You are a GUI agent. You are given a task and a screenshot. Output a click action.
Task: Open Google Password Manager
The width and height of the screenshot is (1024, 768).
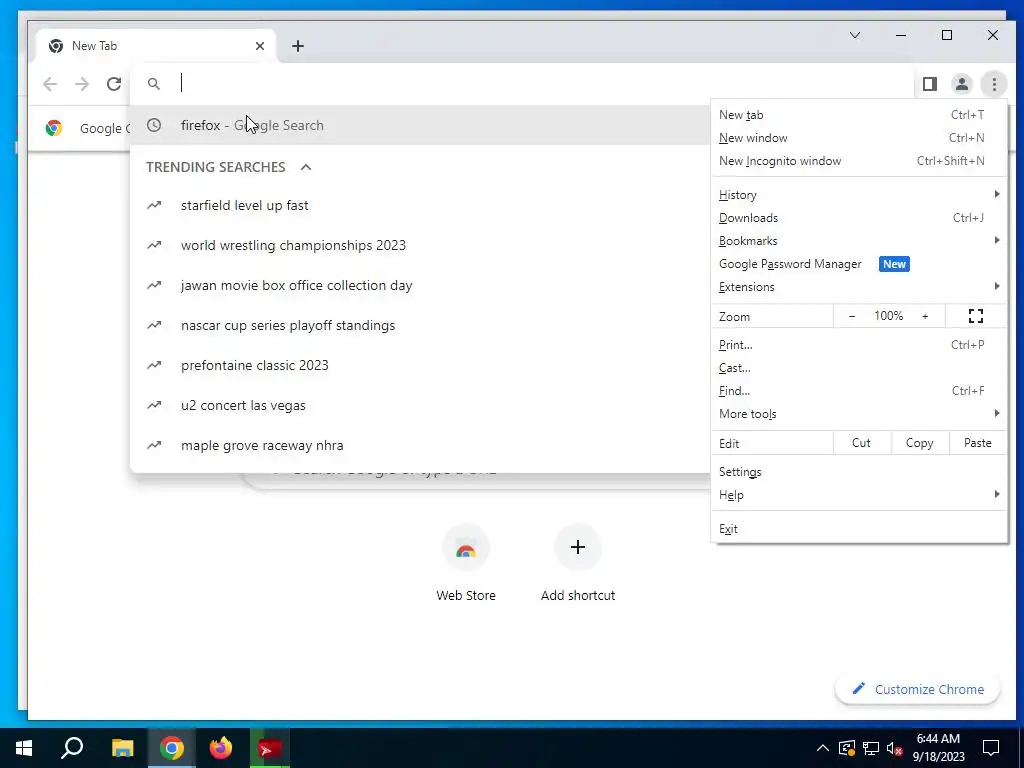click(859, 264)
